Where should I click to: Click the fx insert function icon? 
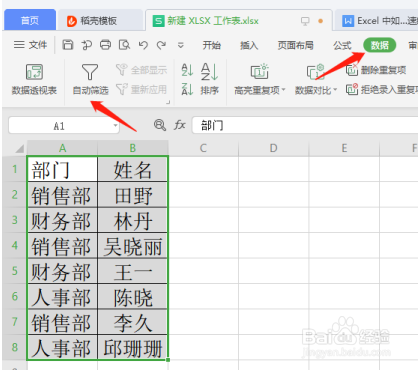tap(179, 125)
